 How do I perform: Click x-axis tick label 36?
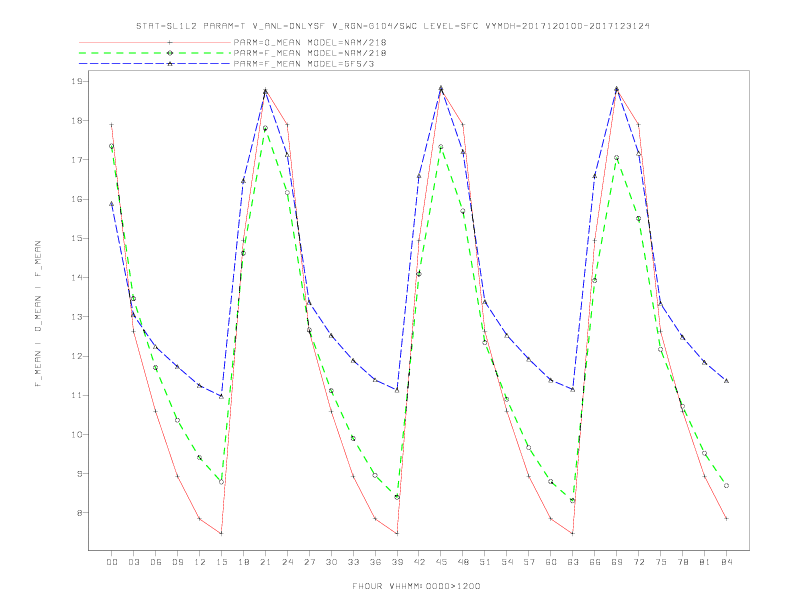375,562
